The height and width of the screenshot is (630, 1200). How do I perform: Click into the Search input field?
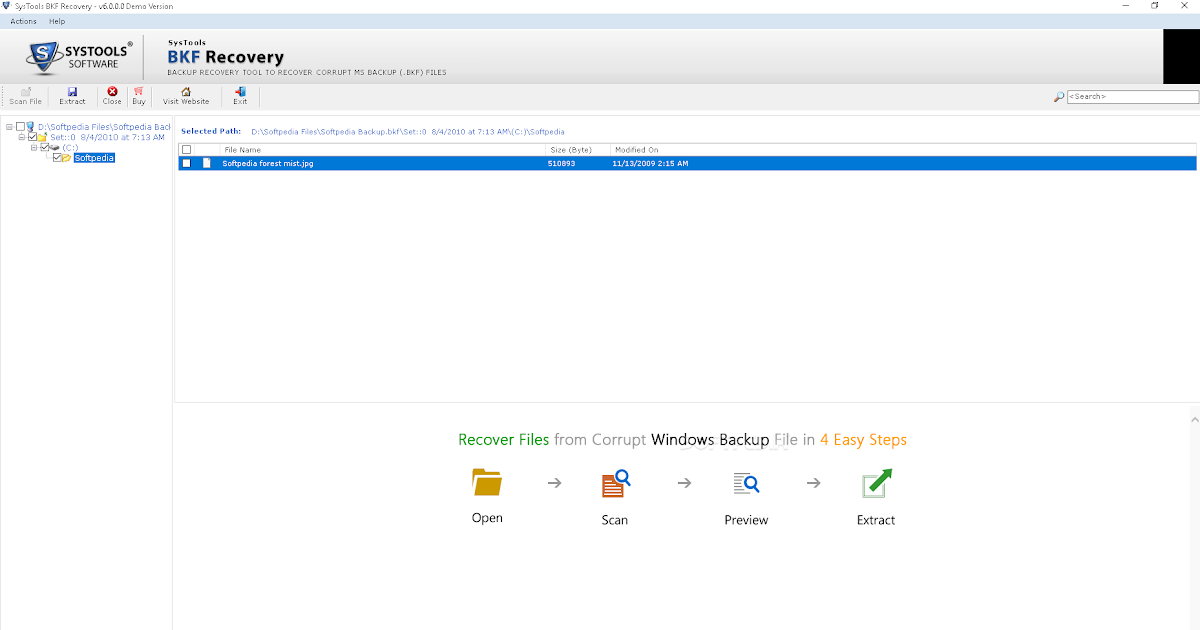[x=1132, y=97]
